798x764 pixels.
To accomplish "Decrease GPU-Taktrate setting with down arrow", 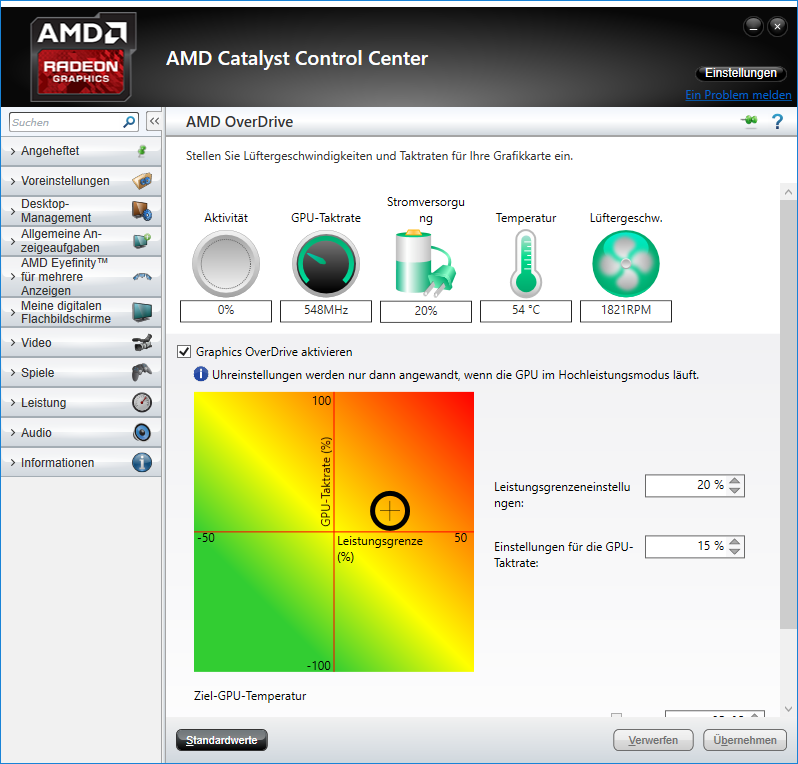I will click(734, 551).
